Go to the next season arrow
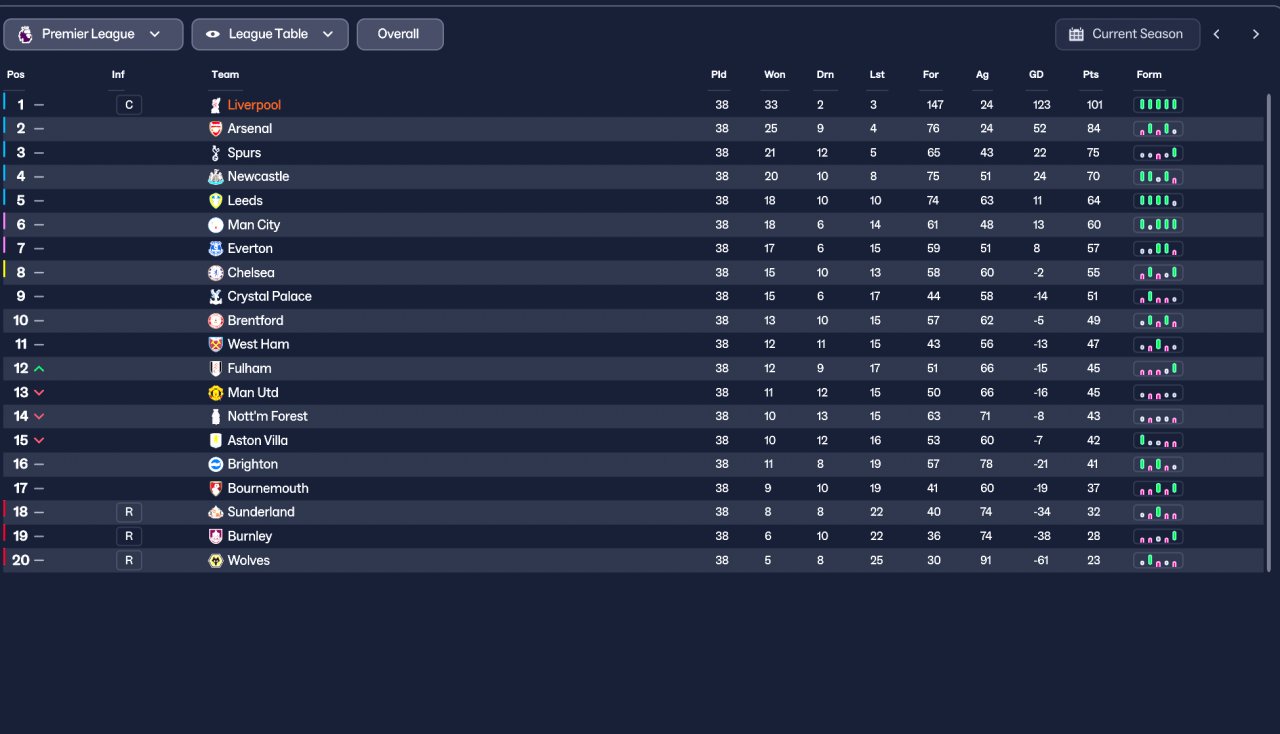Image resolution: width=1280 pixels, height=734 pixels. tap(1256, 34)
